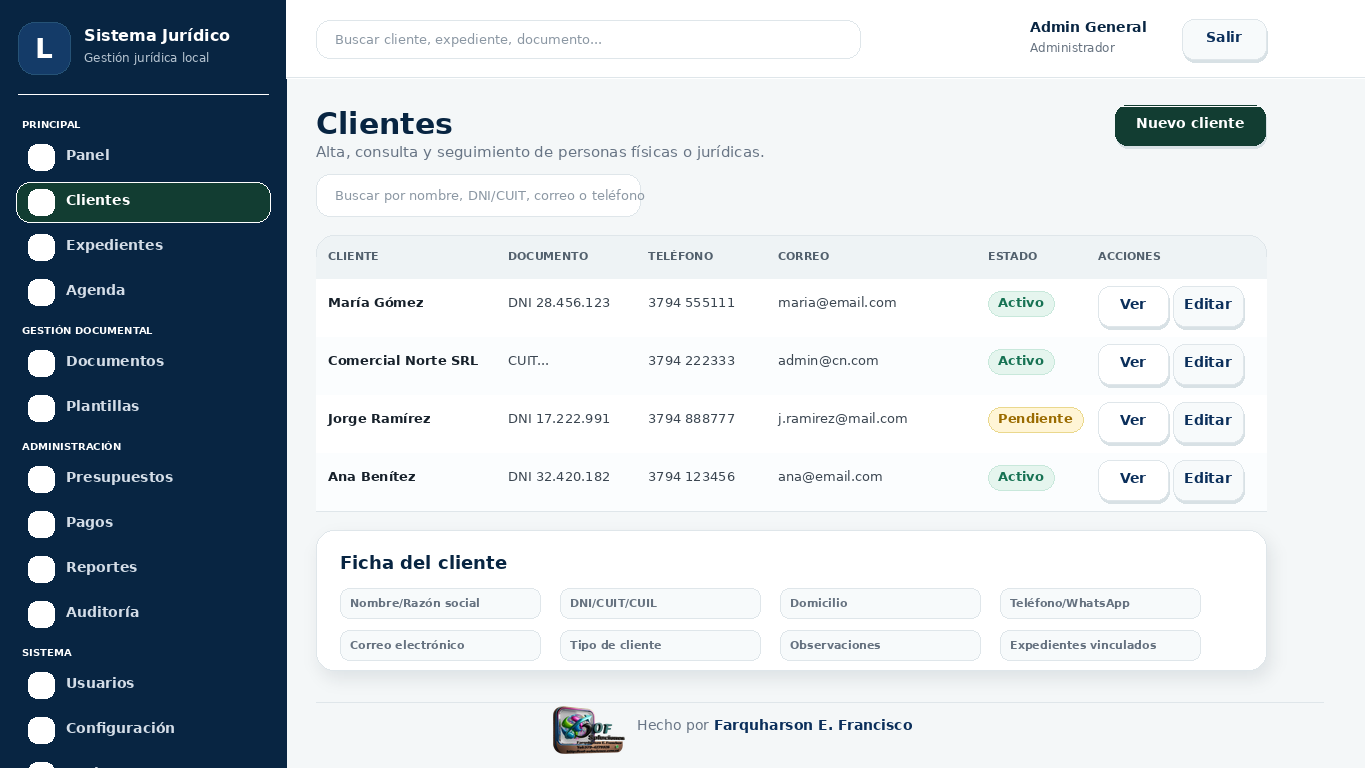Open the Panel menu item
1365x768 pixels.
[x=143, y=157]
